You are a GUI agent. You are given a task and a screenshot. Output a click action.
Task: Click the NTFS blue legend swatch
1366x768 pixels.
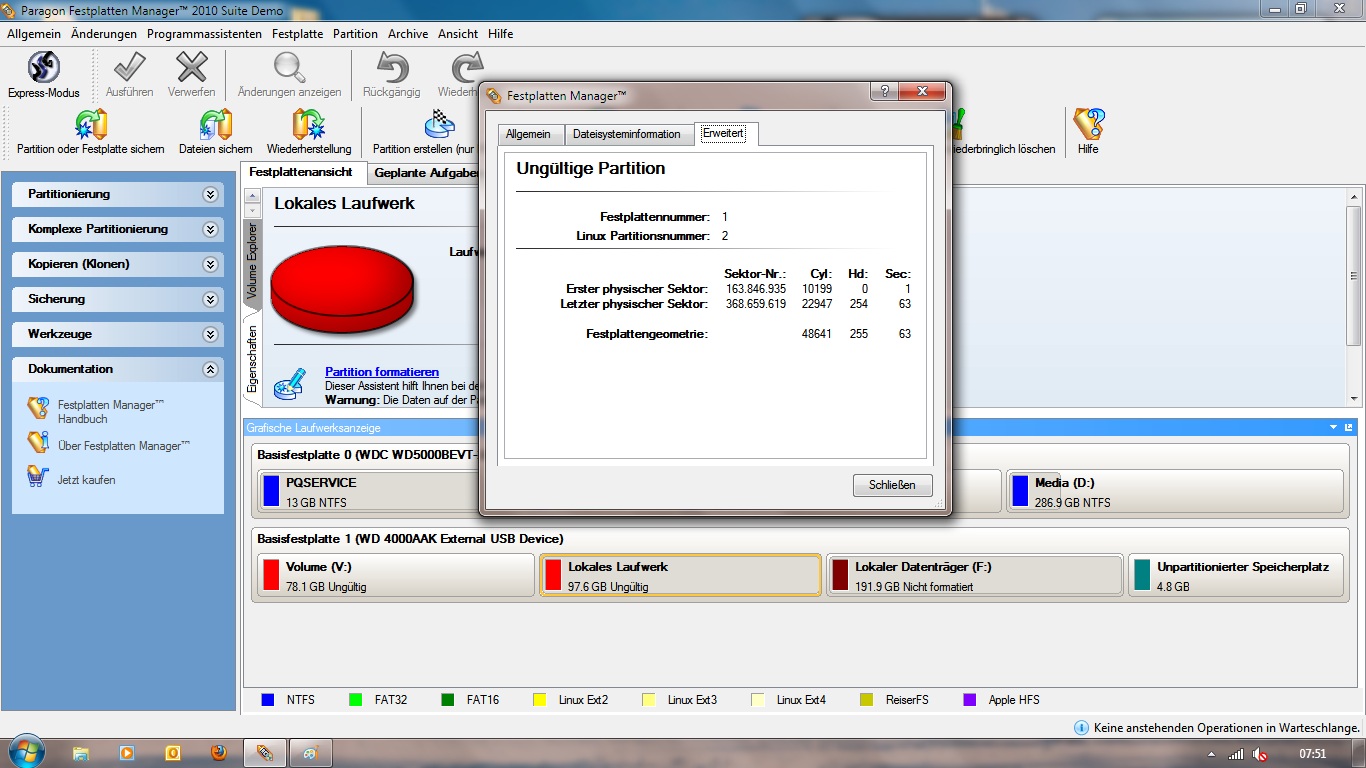[x=267, y=700]
